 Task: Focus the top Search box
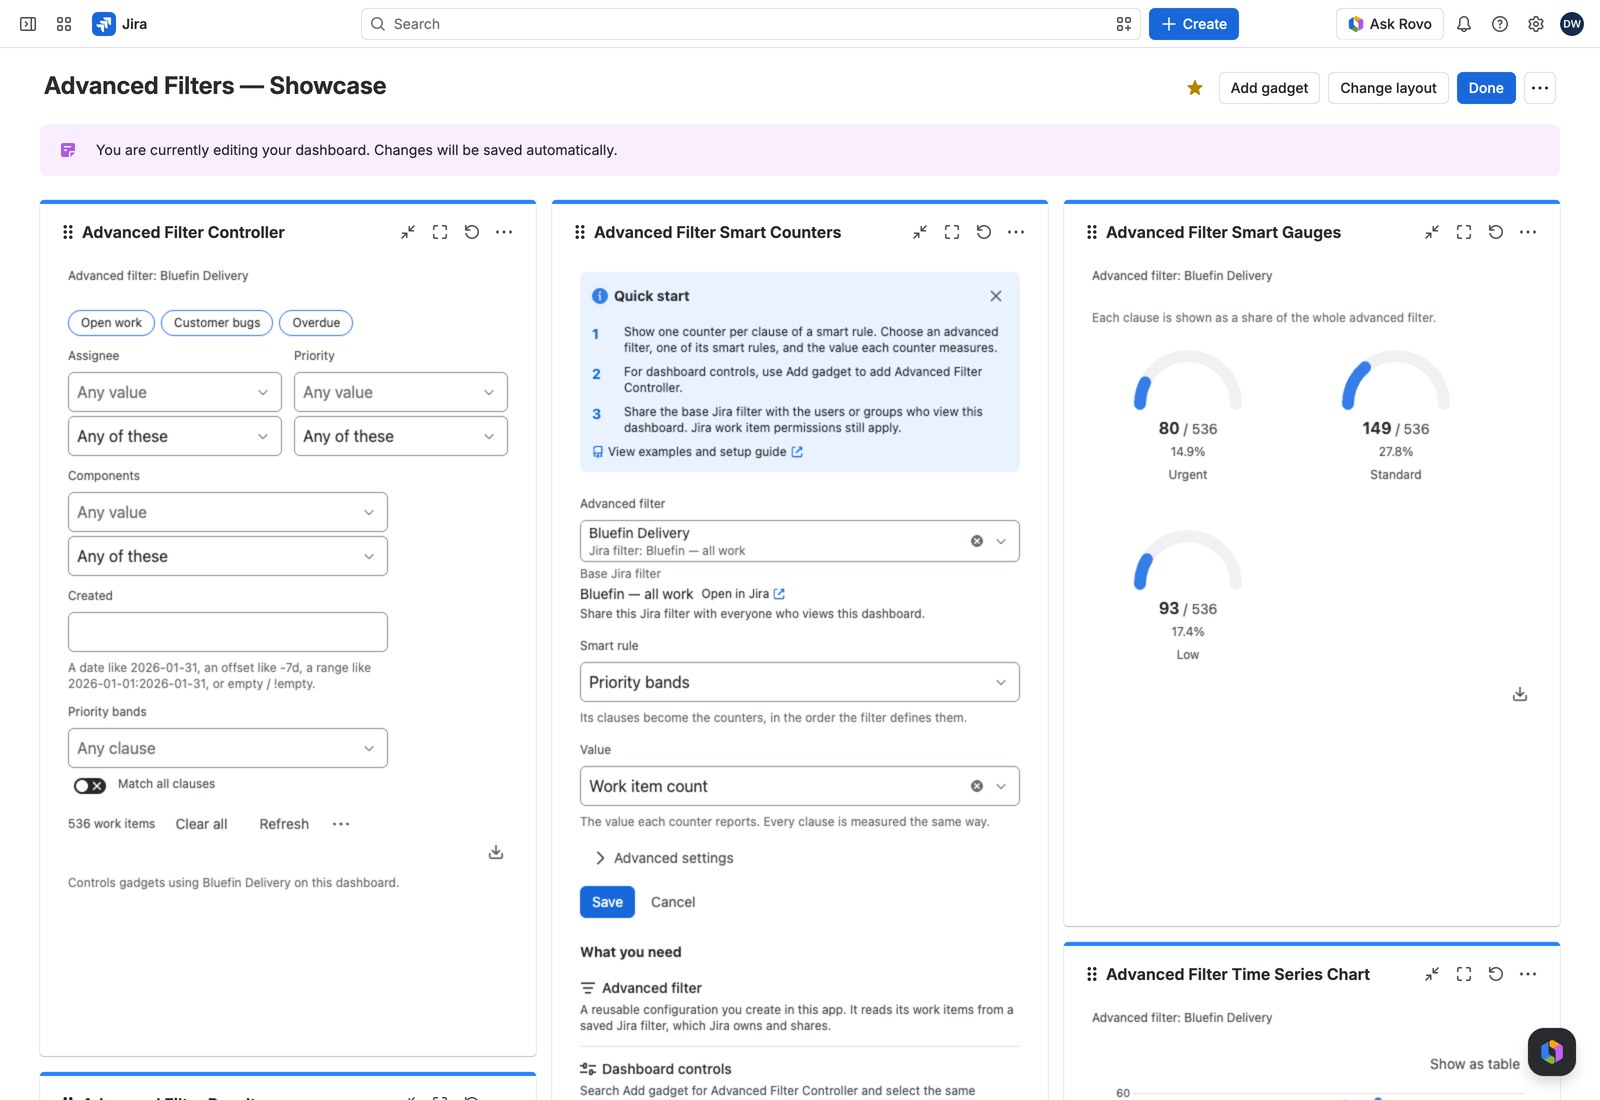tap(751, 24)
